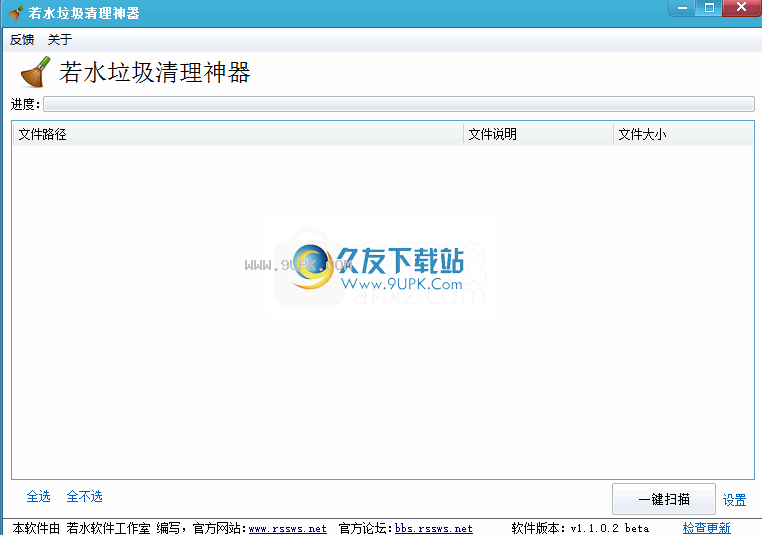
Task: Open forum link bbs.rssws.net
Action: [434, 528]
